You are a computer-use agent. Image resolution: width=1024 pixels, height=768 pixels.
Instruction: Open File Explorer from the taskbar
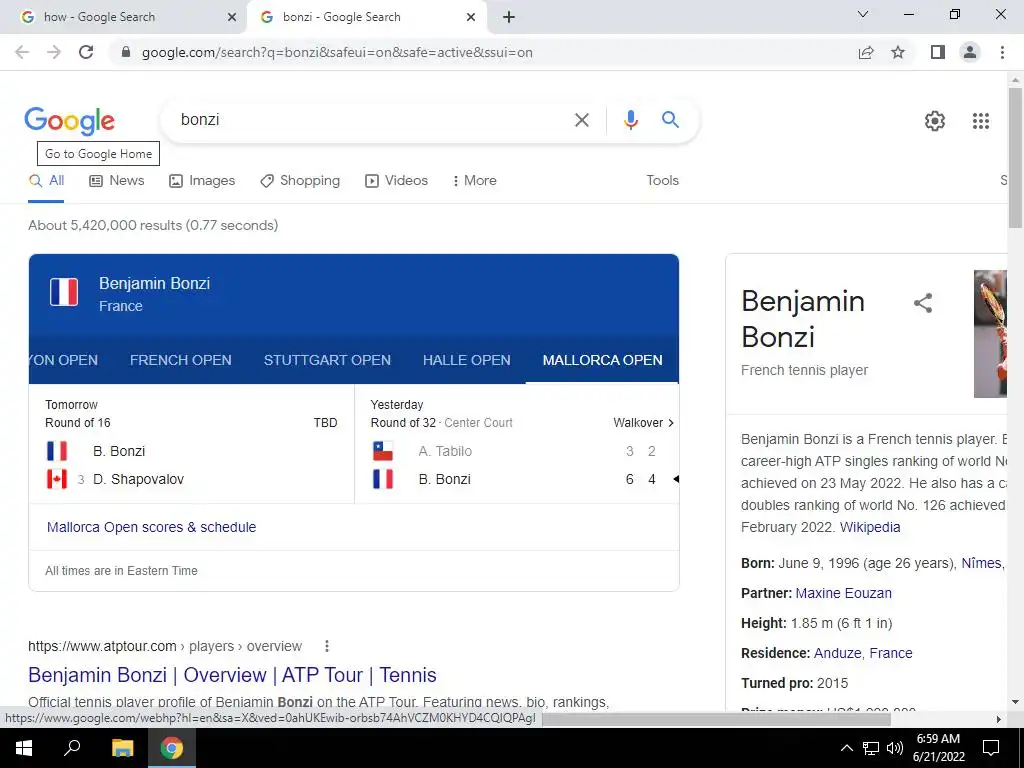pyautogui.click(x=122, y=748)
